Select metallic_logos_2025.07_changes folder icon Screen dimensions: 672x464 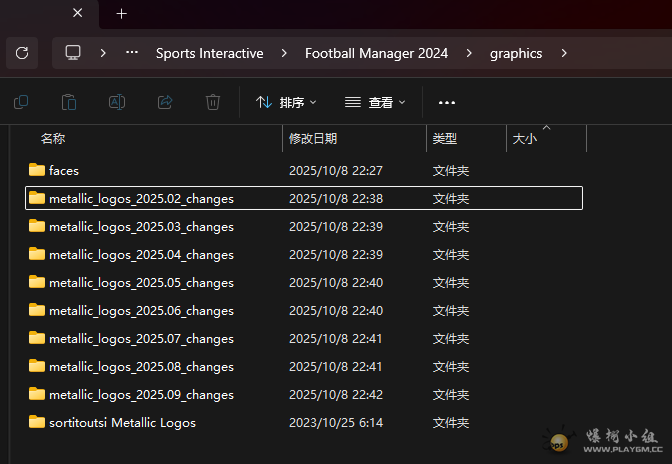point(37,338)
